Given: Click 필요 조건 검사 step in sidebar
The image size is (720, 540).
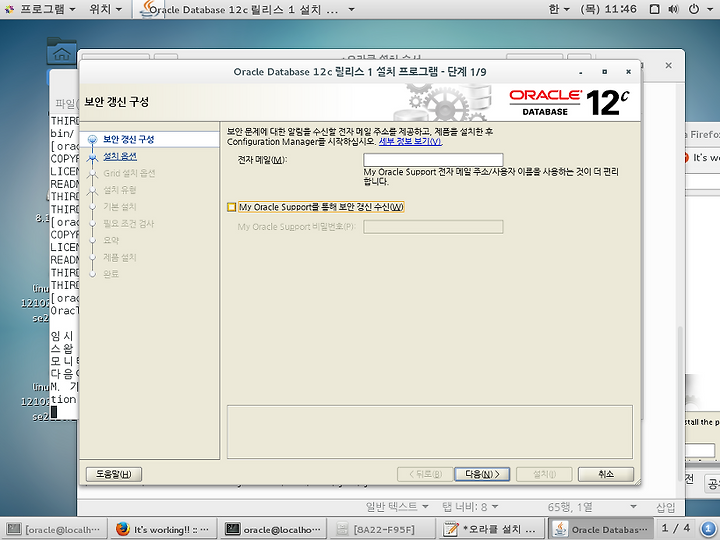Looking at the screenshot, I should 129,224.
